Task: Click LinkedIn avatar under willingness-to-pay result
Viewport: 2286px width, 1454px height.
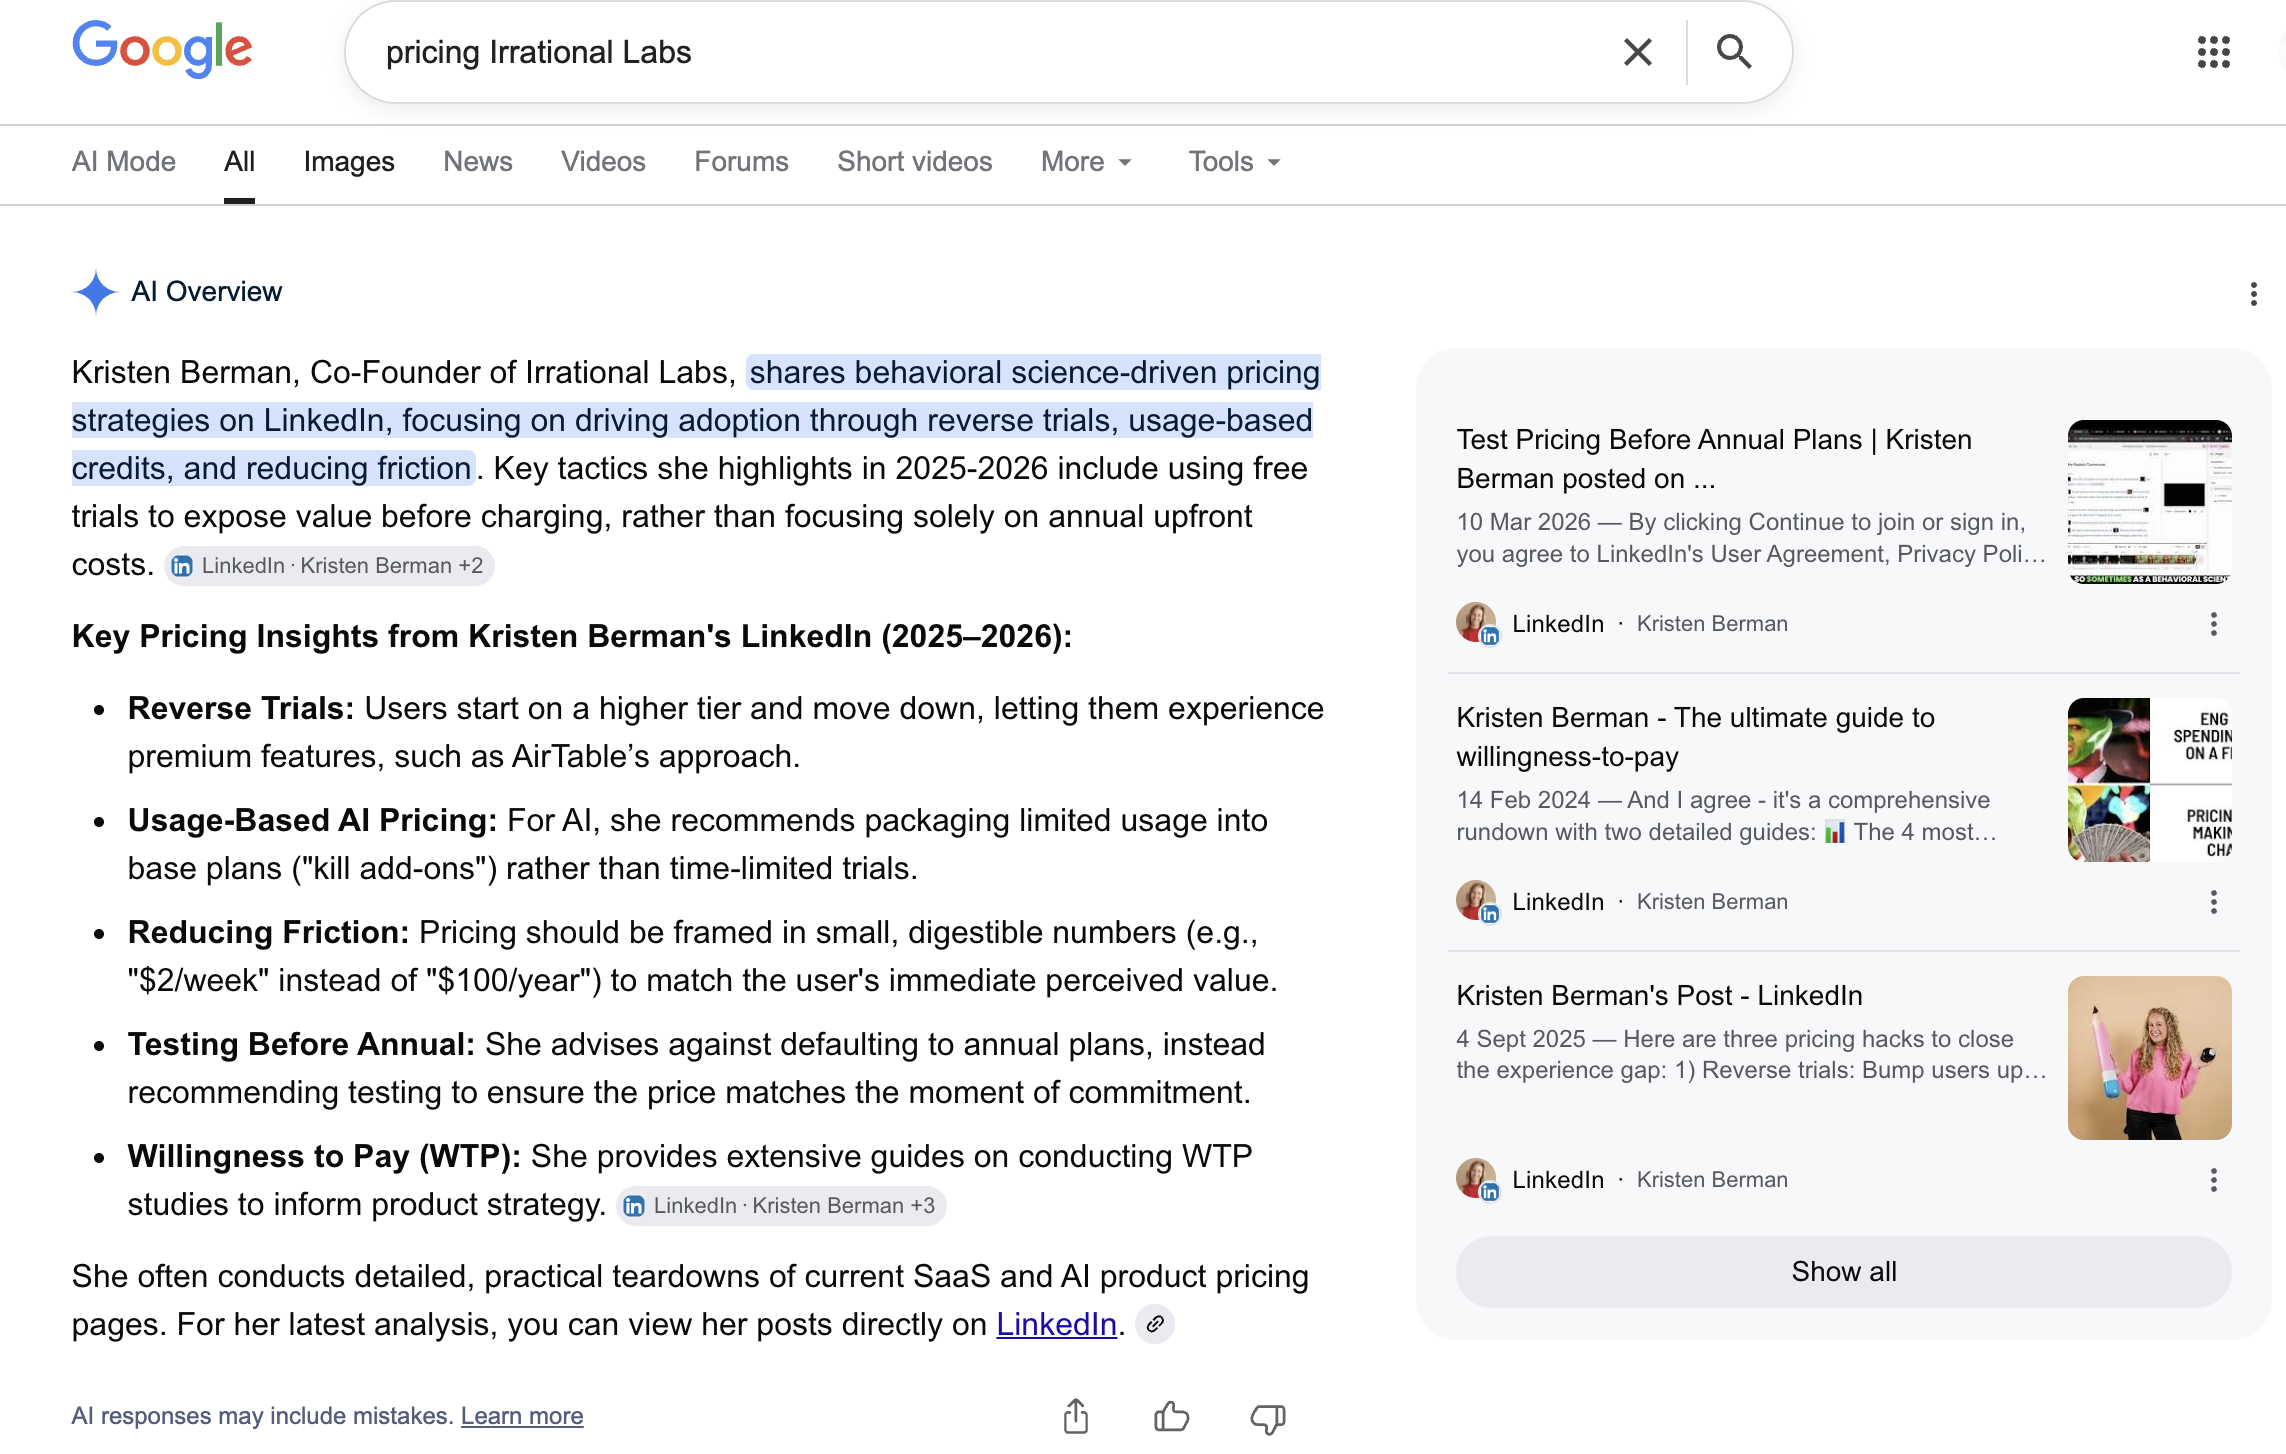Action: 1477,901
